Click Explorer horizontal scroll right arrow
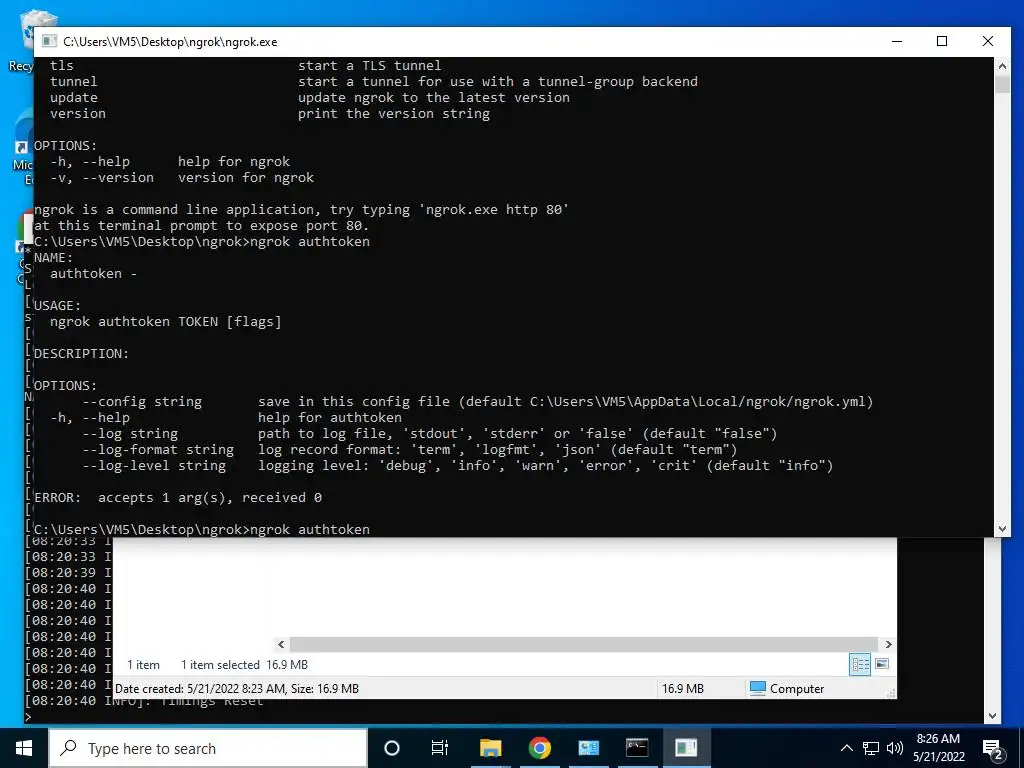The width and height of the screenshot is (1024, 768). [x=888, y=644]
